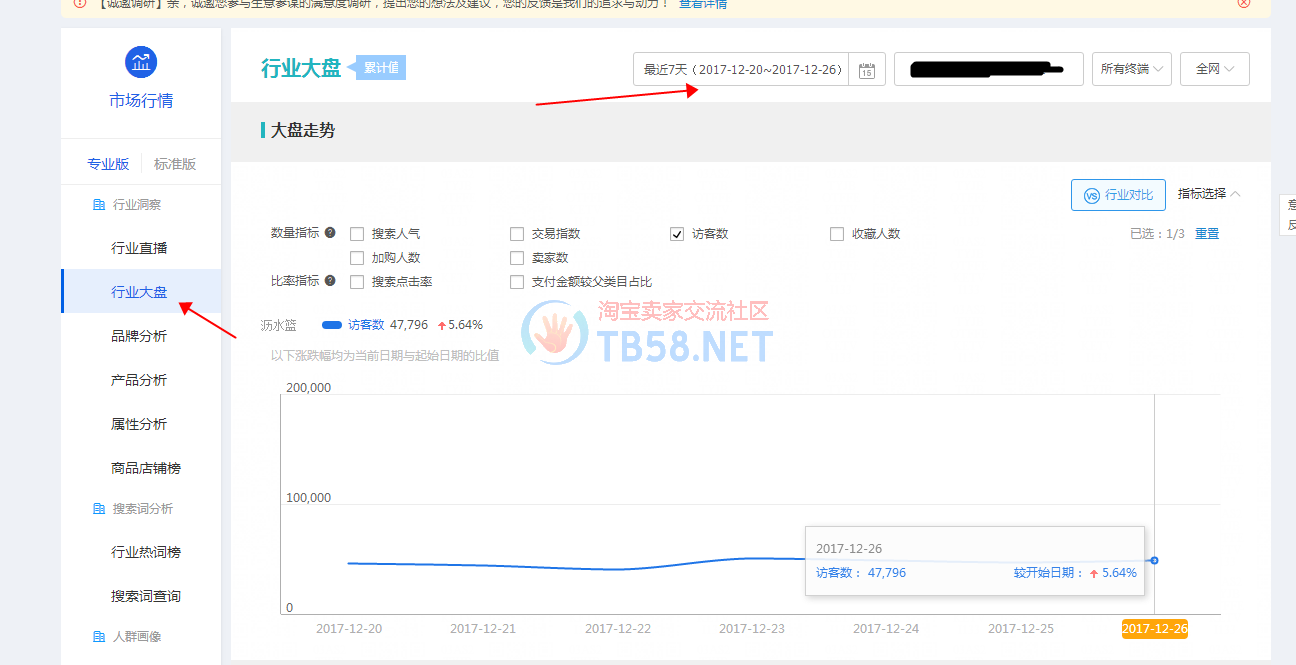This screenshot has width=1296, height=665.
Task: Click the 行业洞察 section icon
Action: point(98,205)
